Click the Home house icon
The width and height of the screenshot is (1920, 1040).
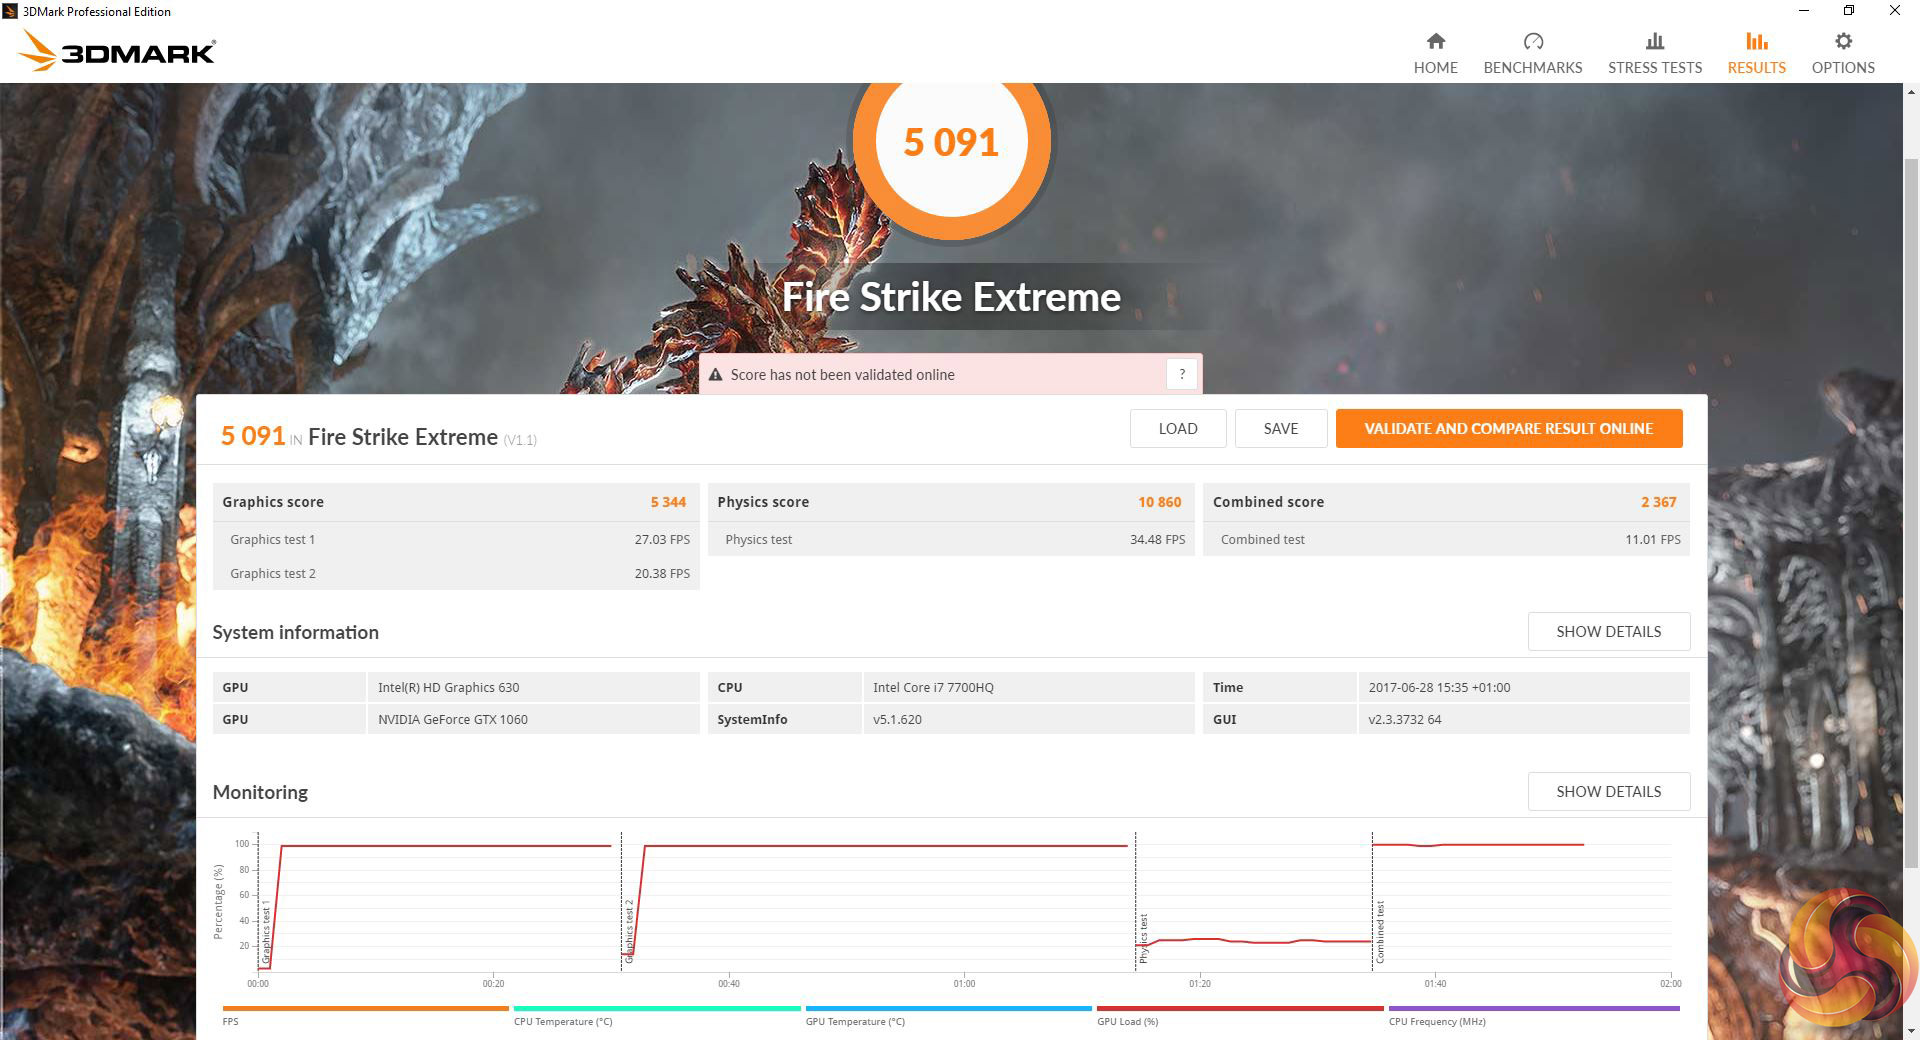tap(1435, 41)
